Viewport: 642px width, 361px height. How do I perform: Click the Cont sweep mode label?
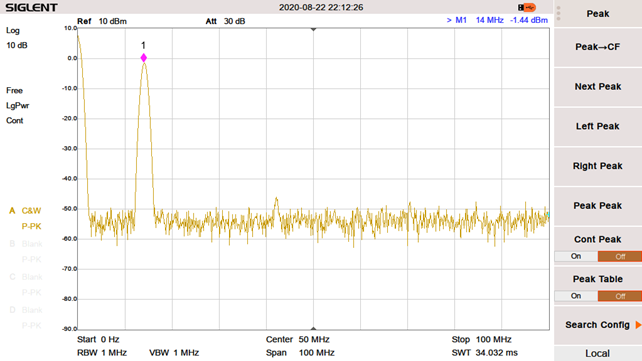[14, 121]
